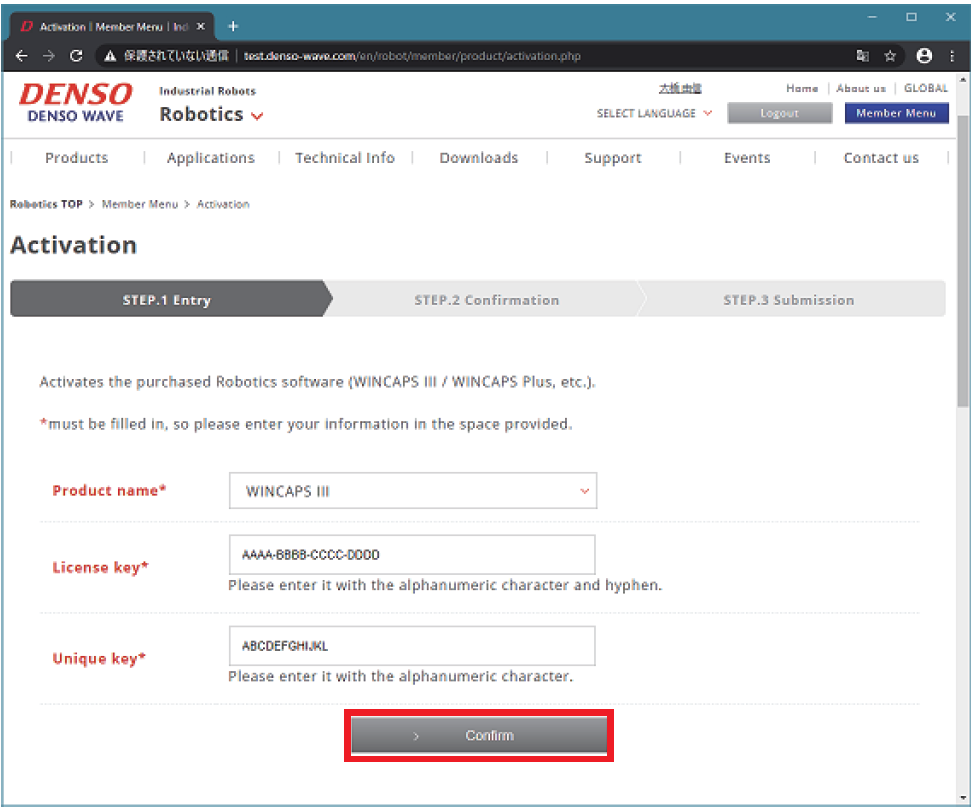Select the Products menu item
Viewport: 971px width, 807px height.
76,158
